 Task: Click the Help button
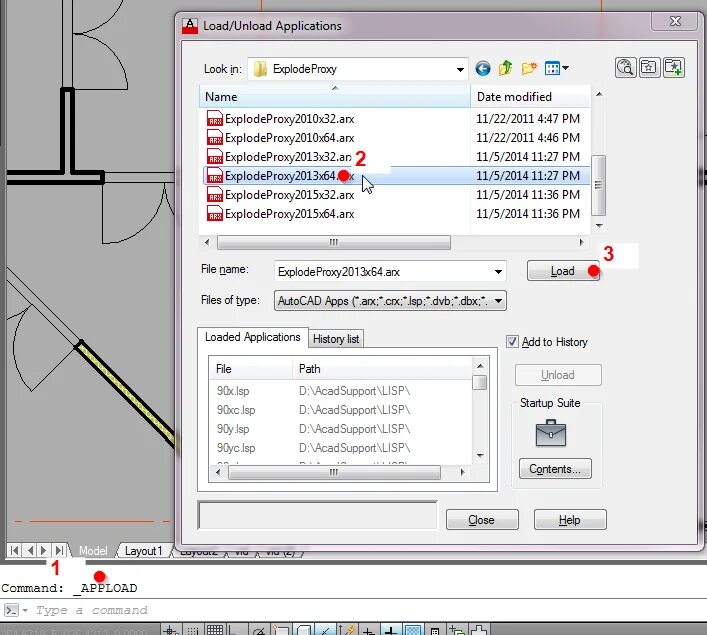(569, 520)
